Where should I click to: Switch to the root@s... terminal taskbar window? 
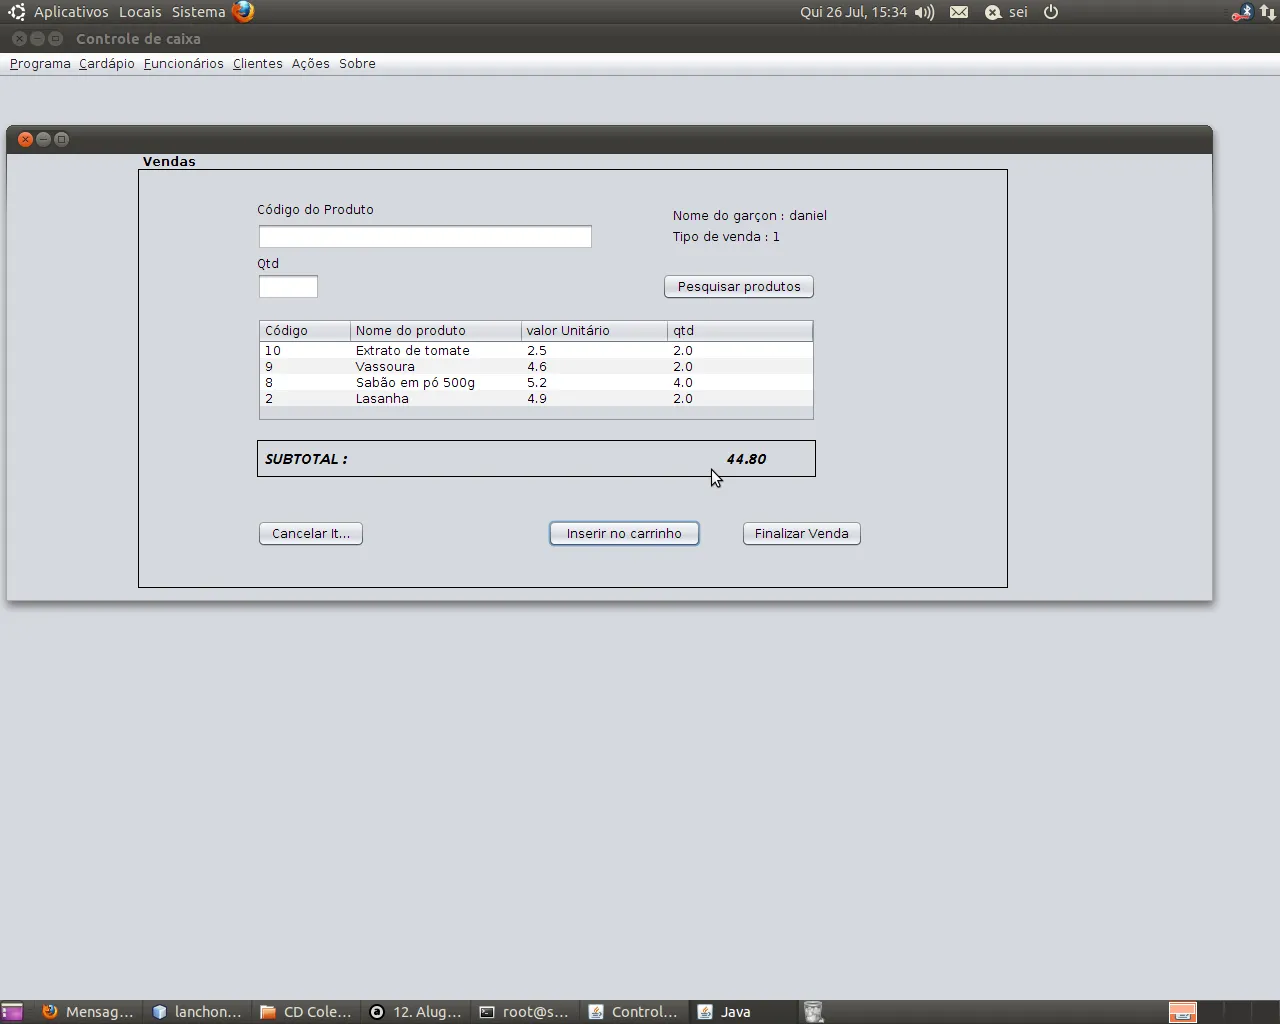pos(524,1012)
